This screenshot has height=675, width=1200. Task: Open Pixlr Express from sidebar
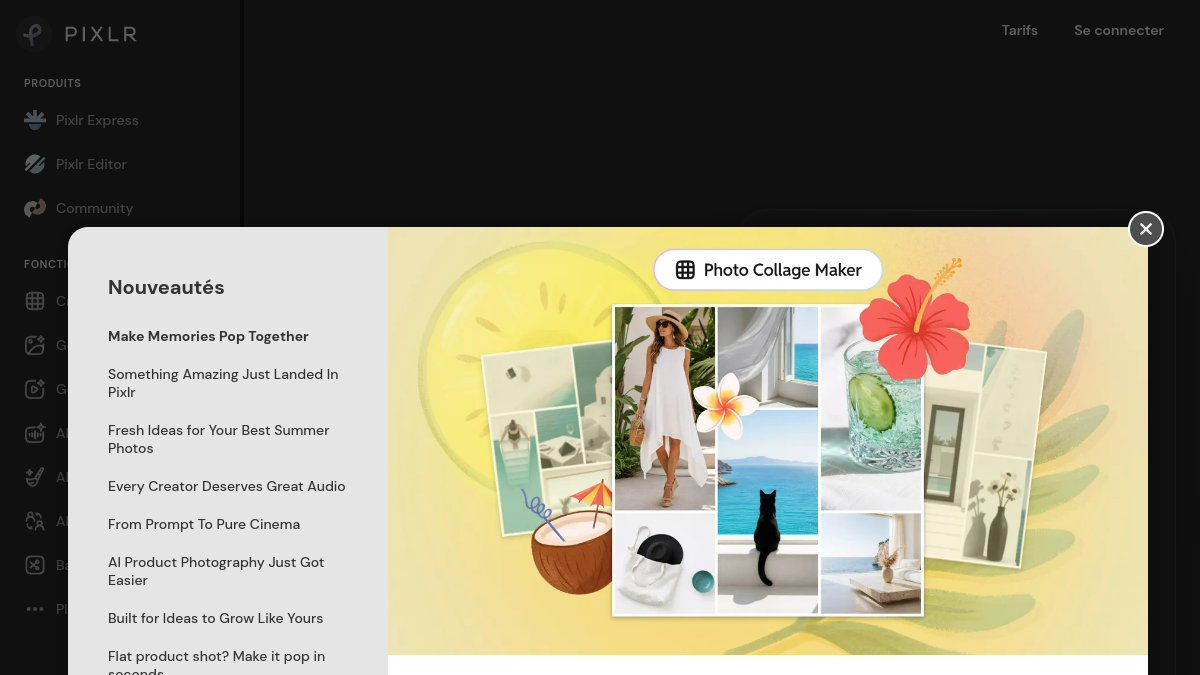(x=82, y=120)
